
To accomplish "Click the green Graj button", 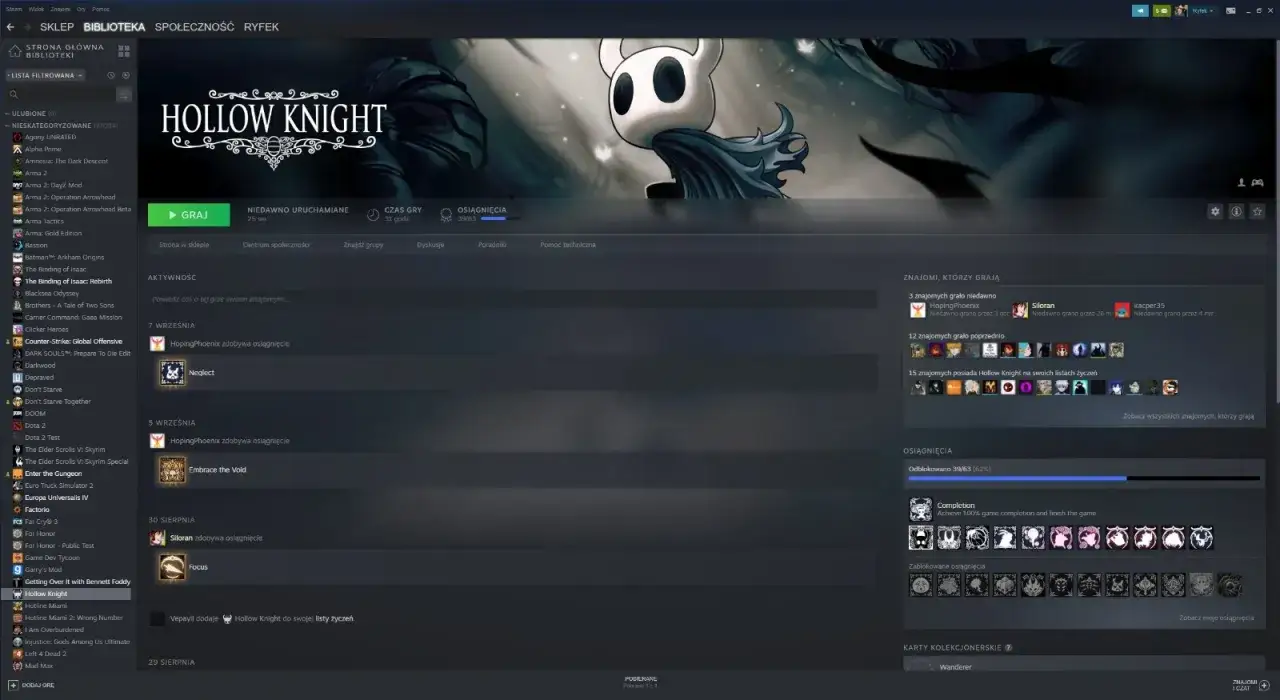I will [189, 215].
